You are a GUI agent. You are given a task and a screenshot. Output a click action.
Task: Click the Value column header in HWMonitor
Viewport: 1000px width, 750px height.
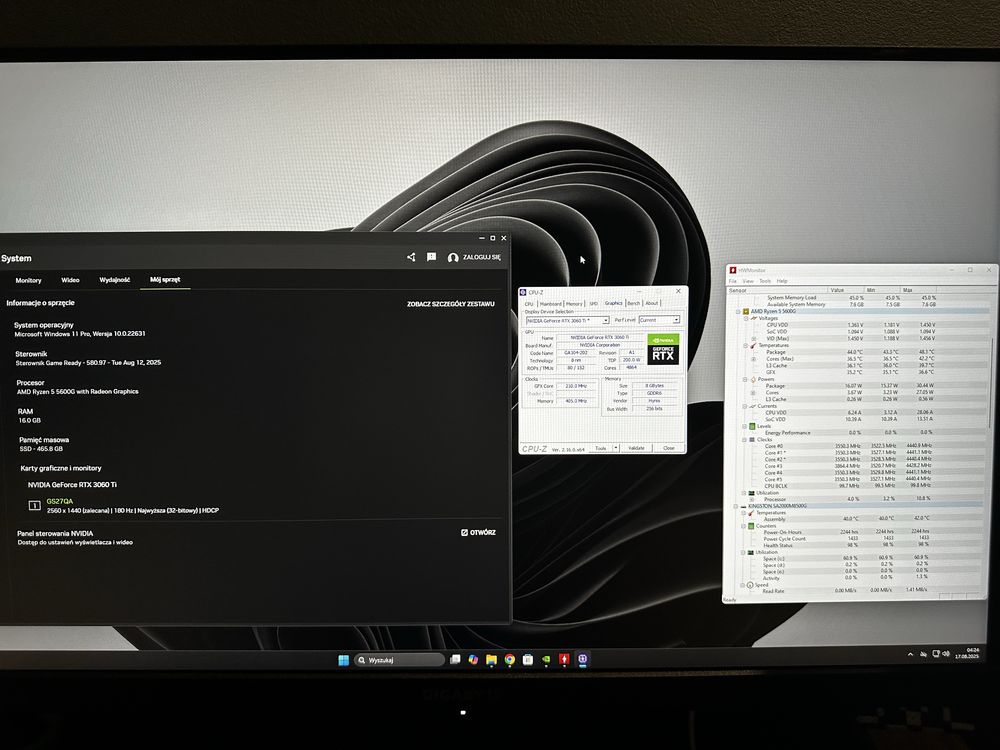tap(845, 290)
